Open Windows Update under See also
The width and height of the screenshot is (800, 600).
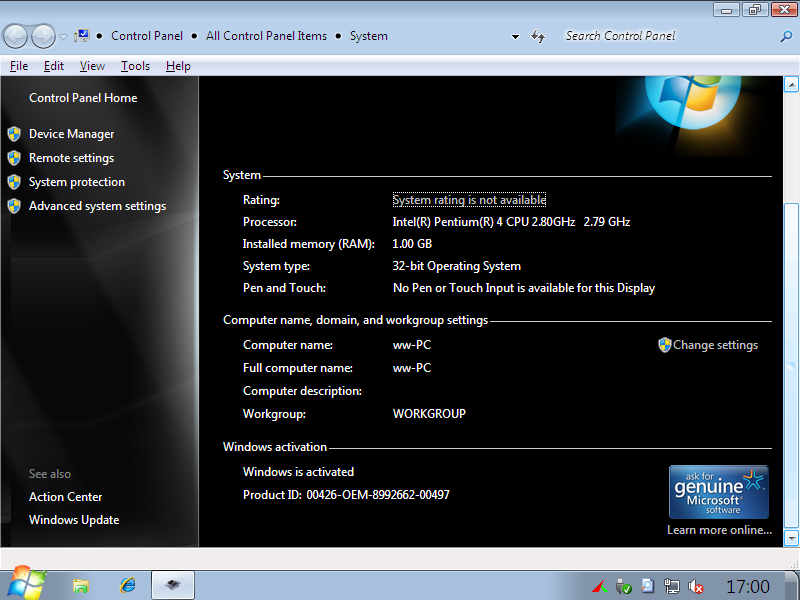[74, 520]
